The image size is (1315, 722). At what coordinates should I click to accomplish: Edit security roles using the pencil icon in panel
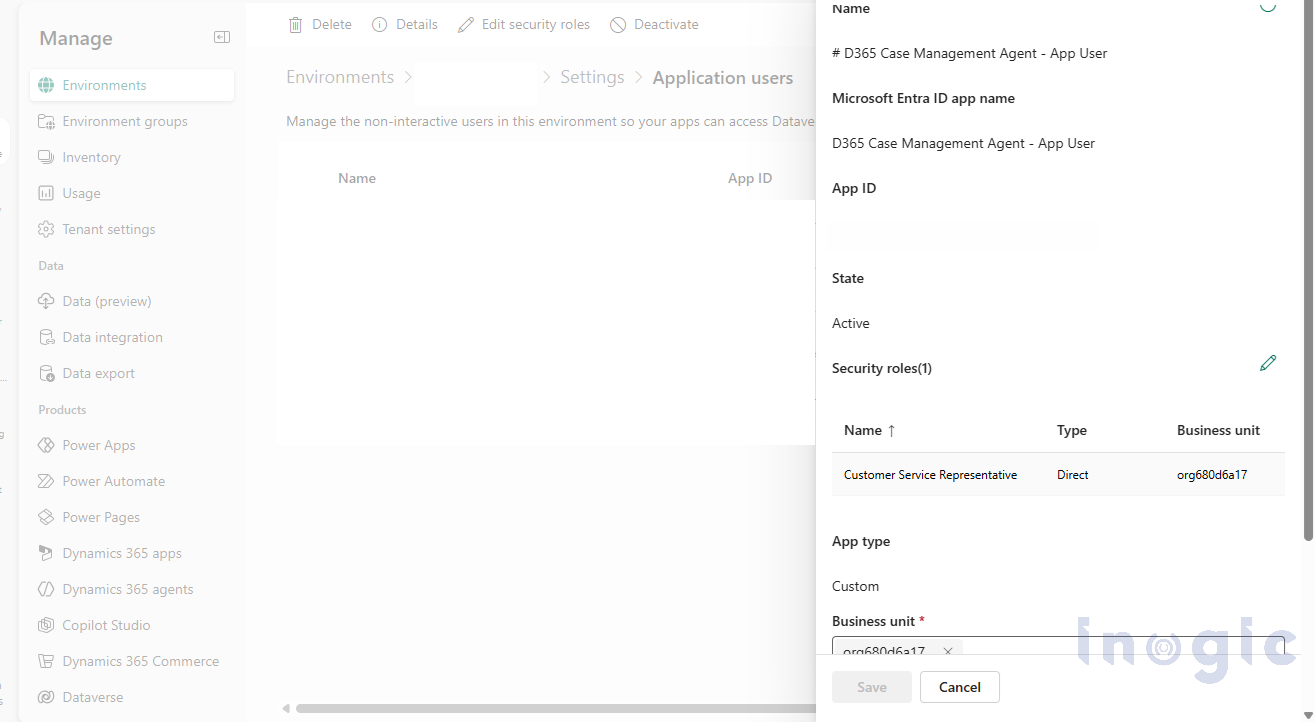coord(1268,363)
